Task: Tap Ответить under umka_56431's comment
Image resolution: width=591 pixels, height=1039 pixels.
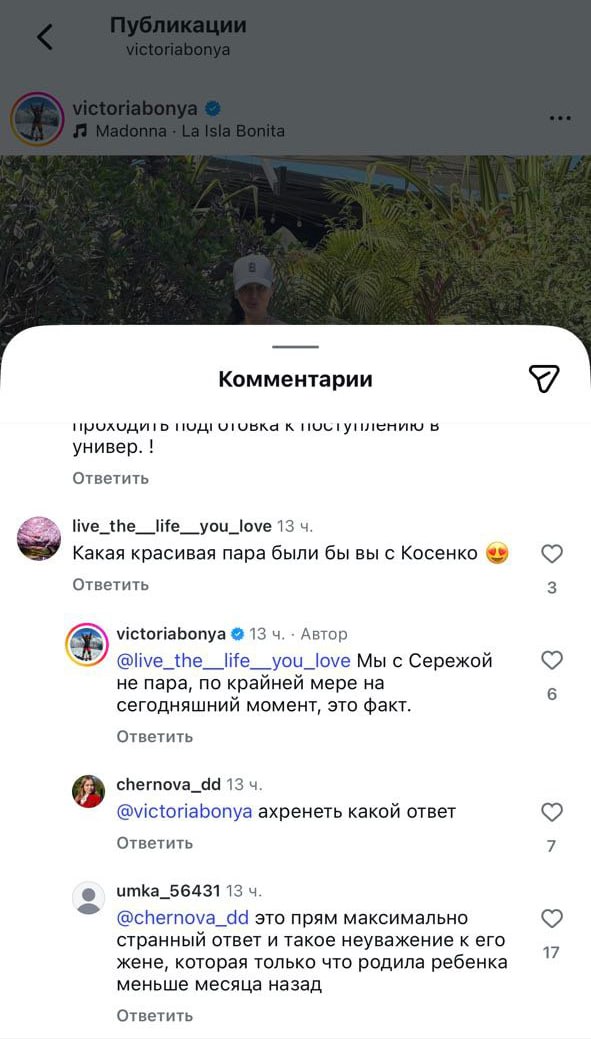Action: coord(155,1015)
